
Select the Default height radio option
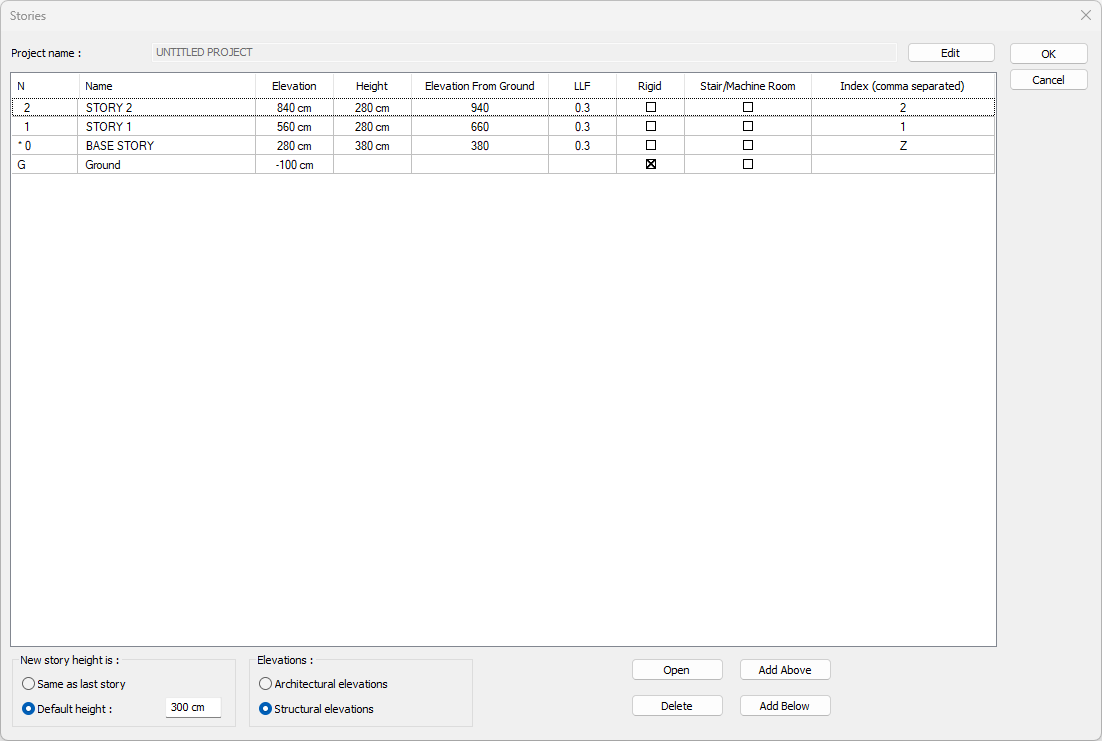(29, 709)
